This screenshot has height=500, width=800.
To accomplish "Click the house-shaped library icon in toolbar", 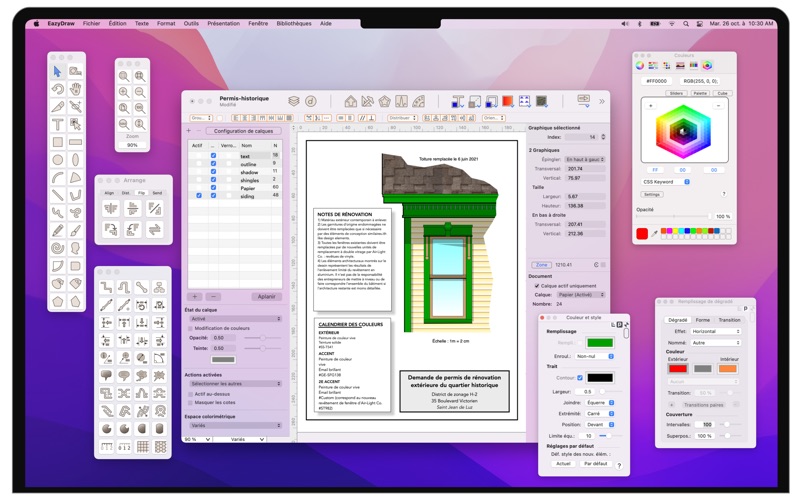I will 351,101.
